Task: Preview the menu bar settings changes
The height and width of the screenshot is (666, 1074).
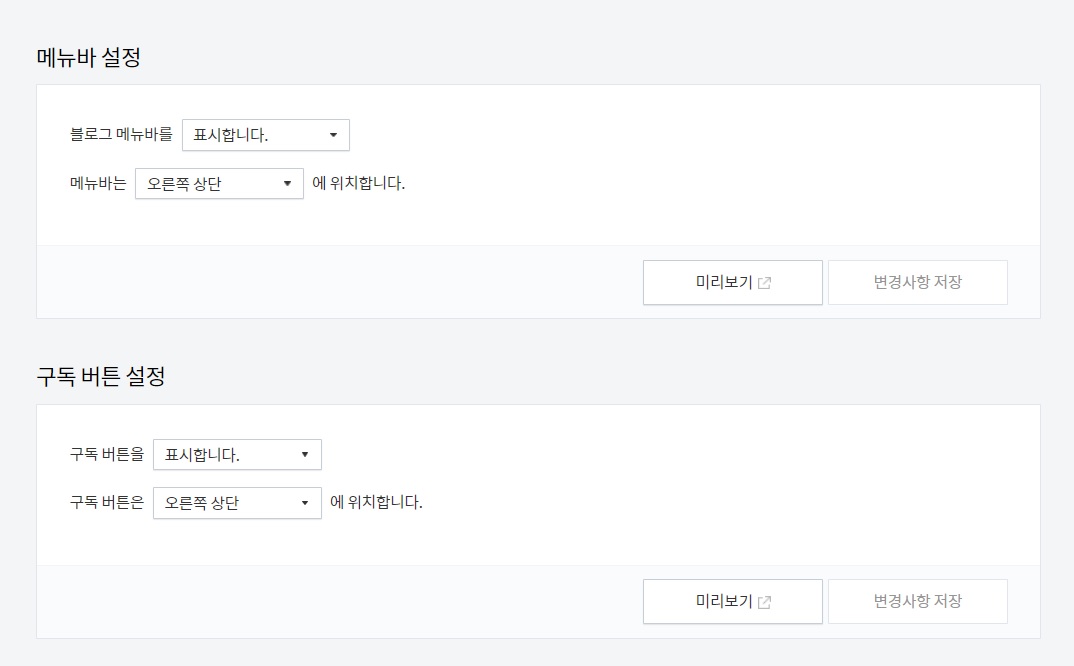Action: click(732, 283)
